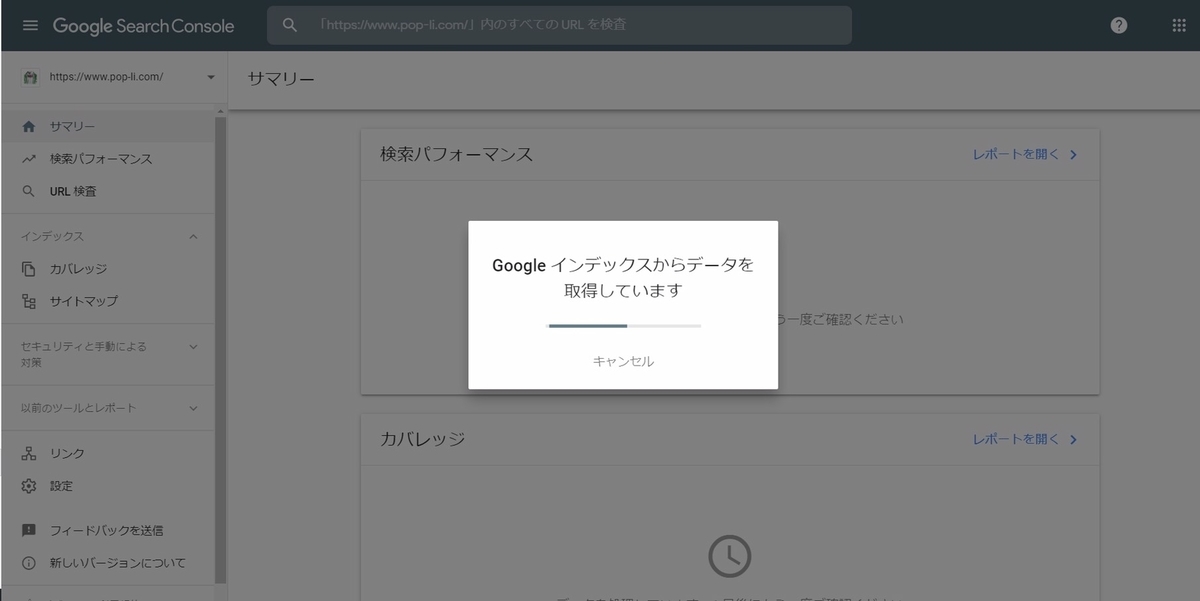Click the URL inspection search field
This screenshot has width=1200, height=601.
tap(559, 25)
